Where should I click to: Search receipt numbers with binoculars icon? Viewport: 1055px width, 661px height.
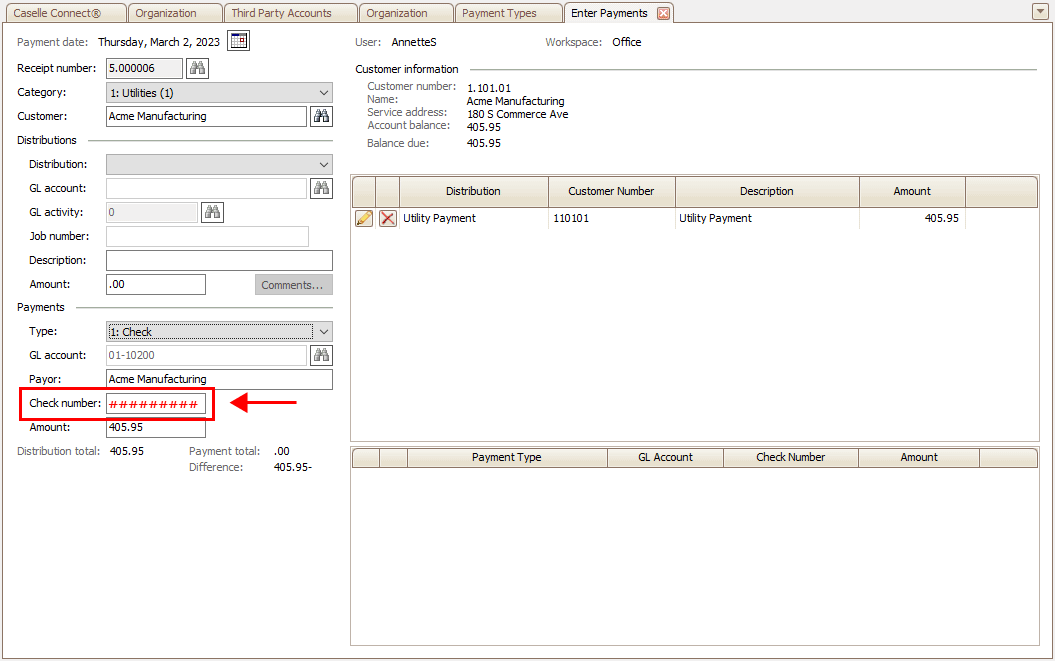(x=197, y=68)
